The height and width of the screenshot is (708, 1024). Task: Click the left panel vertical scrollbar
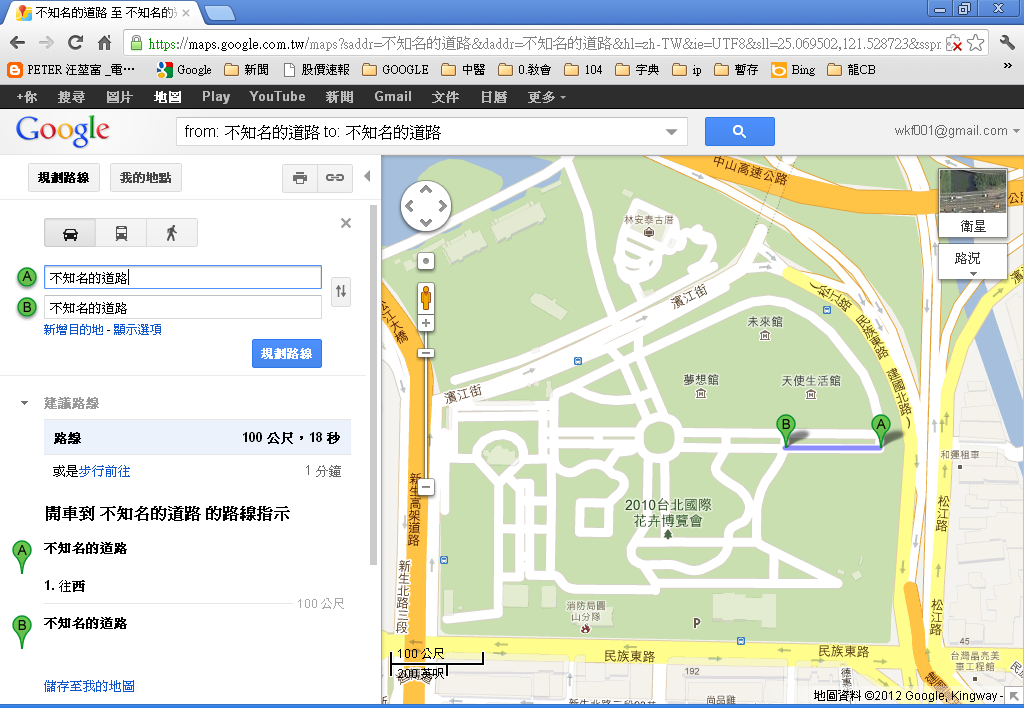tap(374, 385)
